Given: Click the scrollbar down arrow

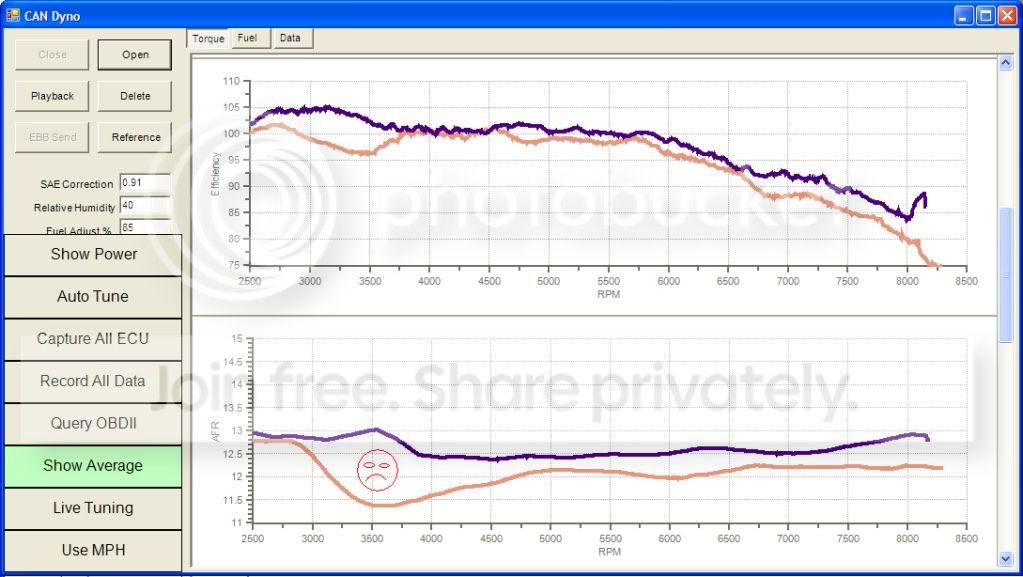Looking at the screenshot, I should pos(1006,559).
